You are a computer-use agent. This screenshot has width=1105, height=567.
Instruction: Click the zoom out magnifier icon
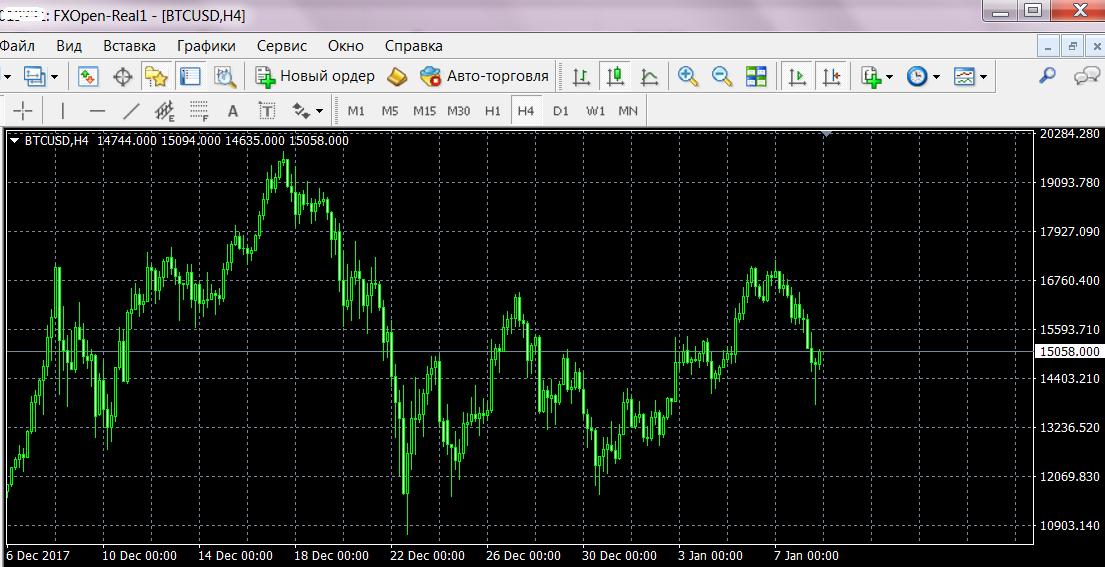721,76
